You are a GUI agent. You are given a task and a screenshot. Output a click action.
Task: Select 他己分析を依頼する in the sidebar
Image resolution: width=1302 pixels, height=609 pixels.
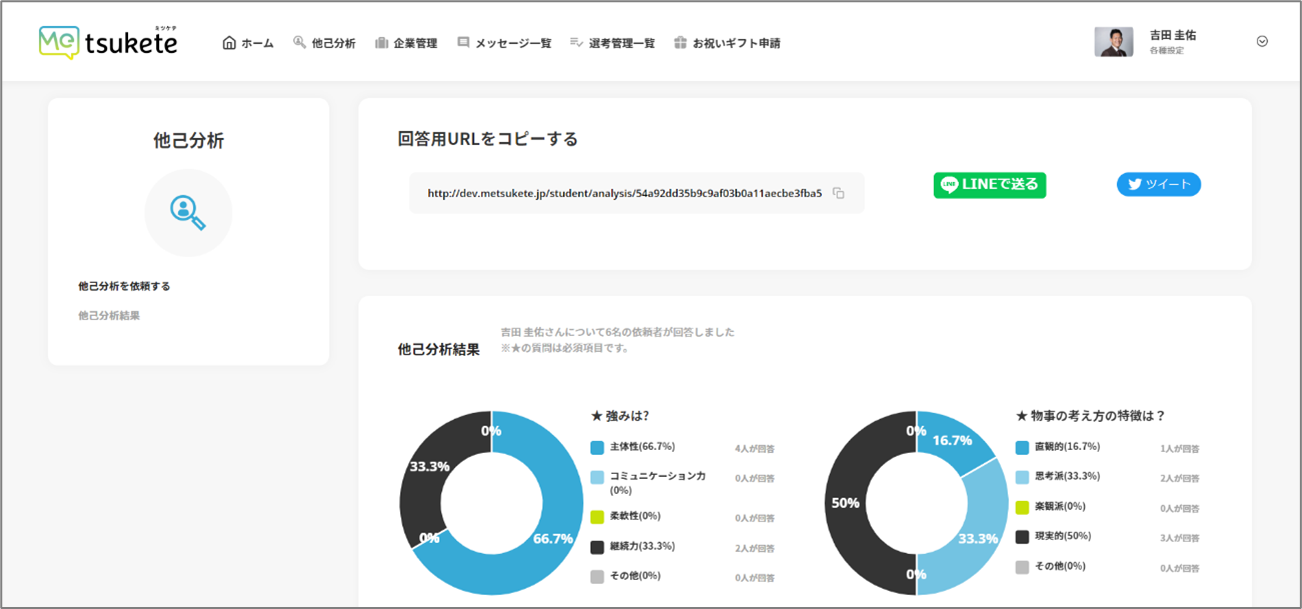[x=124, y=286]
